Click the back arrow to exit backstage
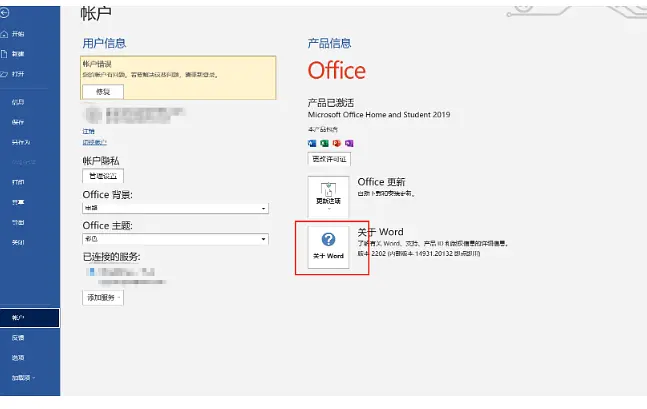 click(x=5, y=13)
